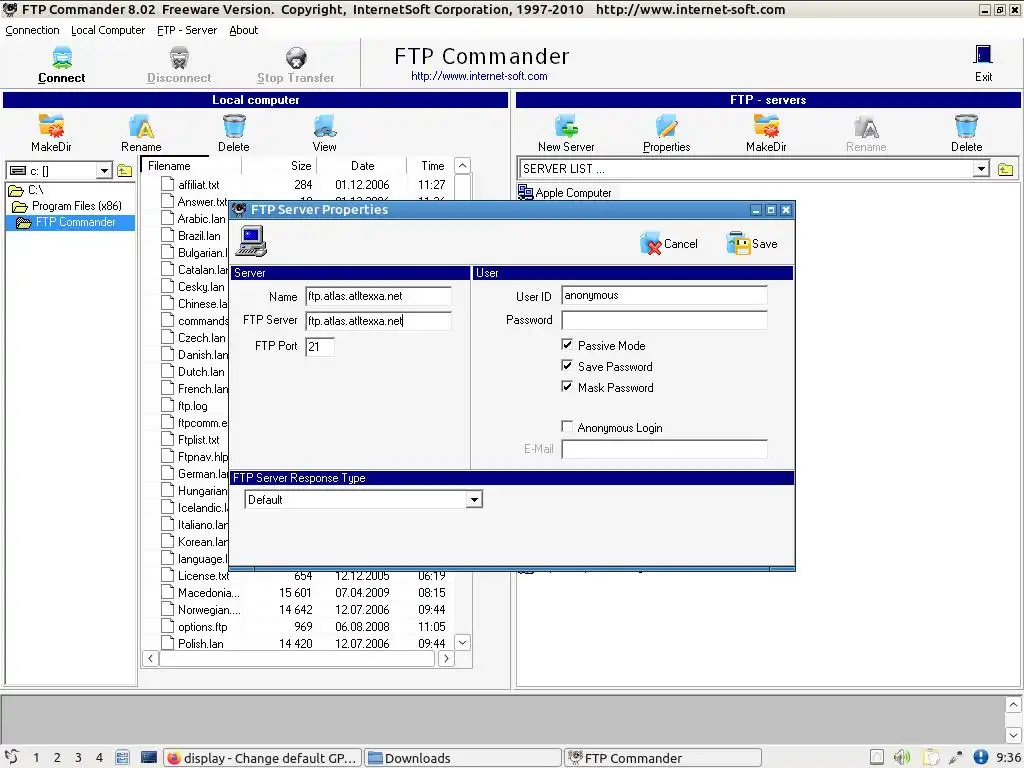
Task: Click file list scroll left arrow
Action: point(151,658)
